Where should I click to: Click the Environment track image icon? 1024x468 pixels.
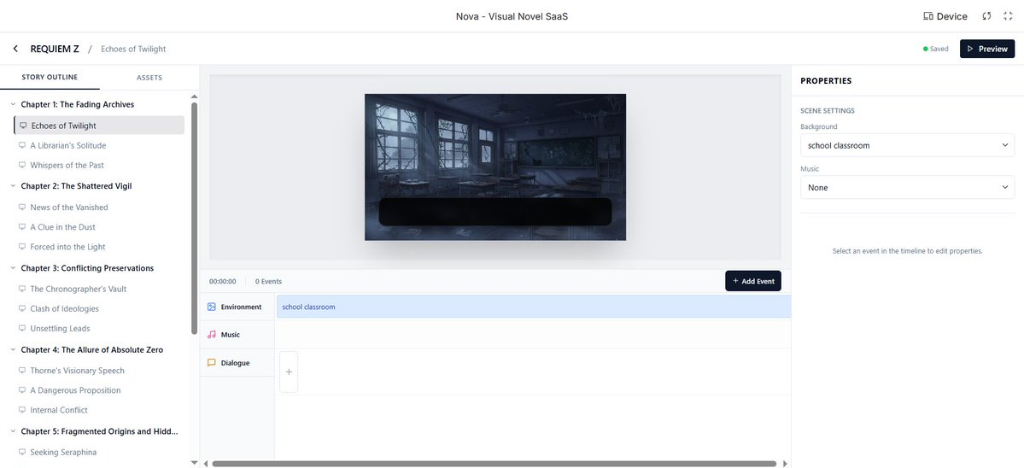[x=211, y=307]
